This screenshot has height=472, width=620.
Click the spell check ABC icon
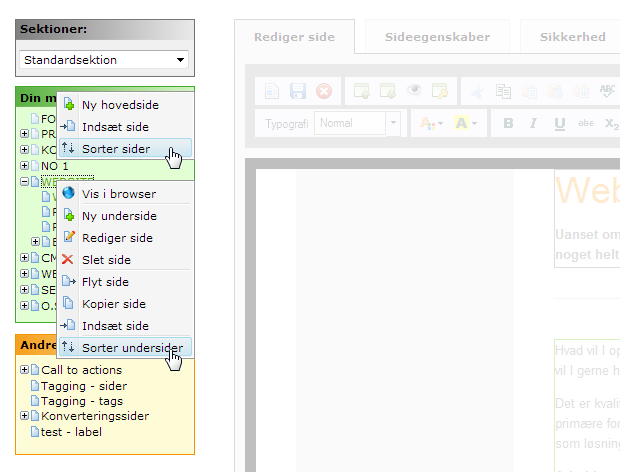pos(607,91)
